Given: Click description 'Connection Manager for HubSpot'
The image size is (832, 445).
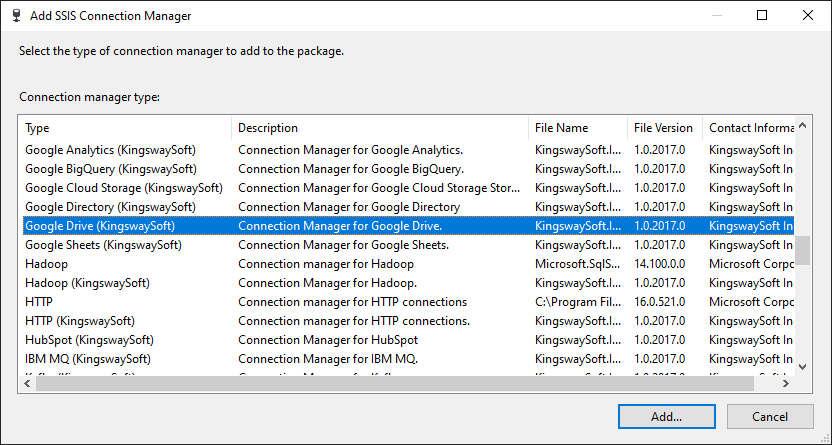Looking at the screenshot, I should tap(328, 340).
